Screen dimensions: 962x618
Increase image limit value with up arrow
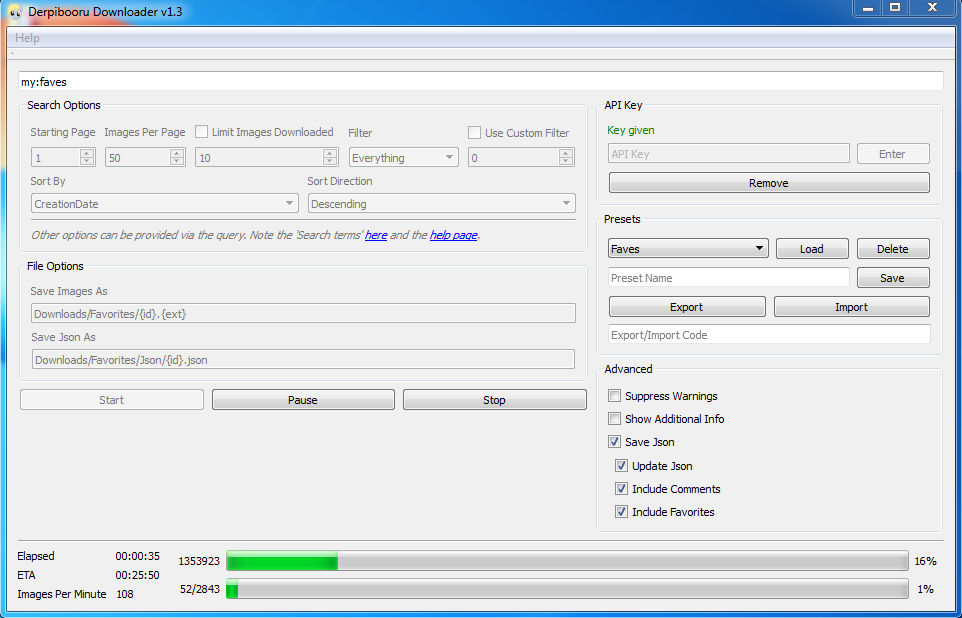330,153
